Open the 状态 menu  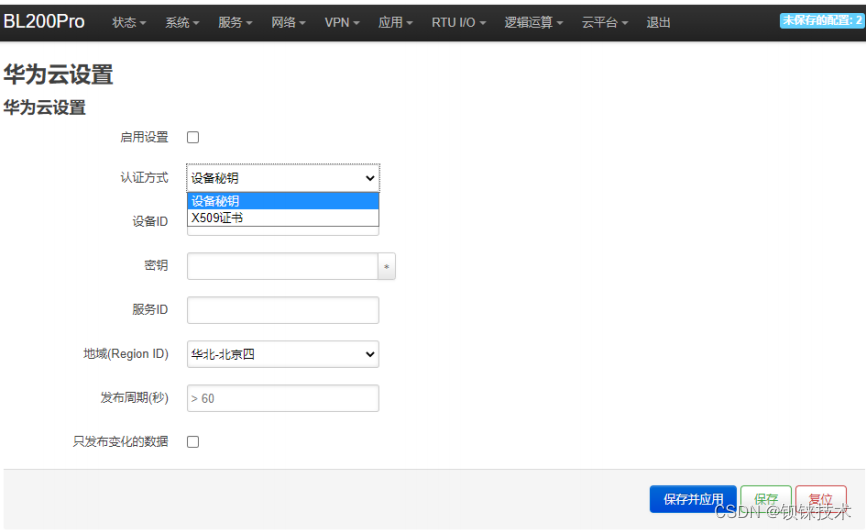(129, 23)
